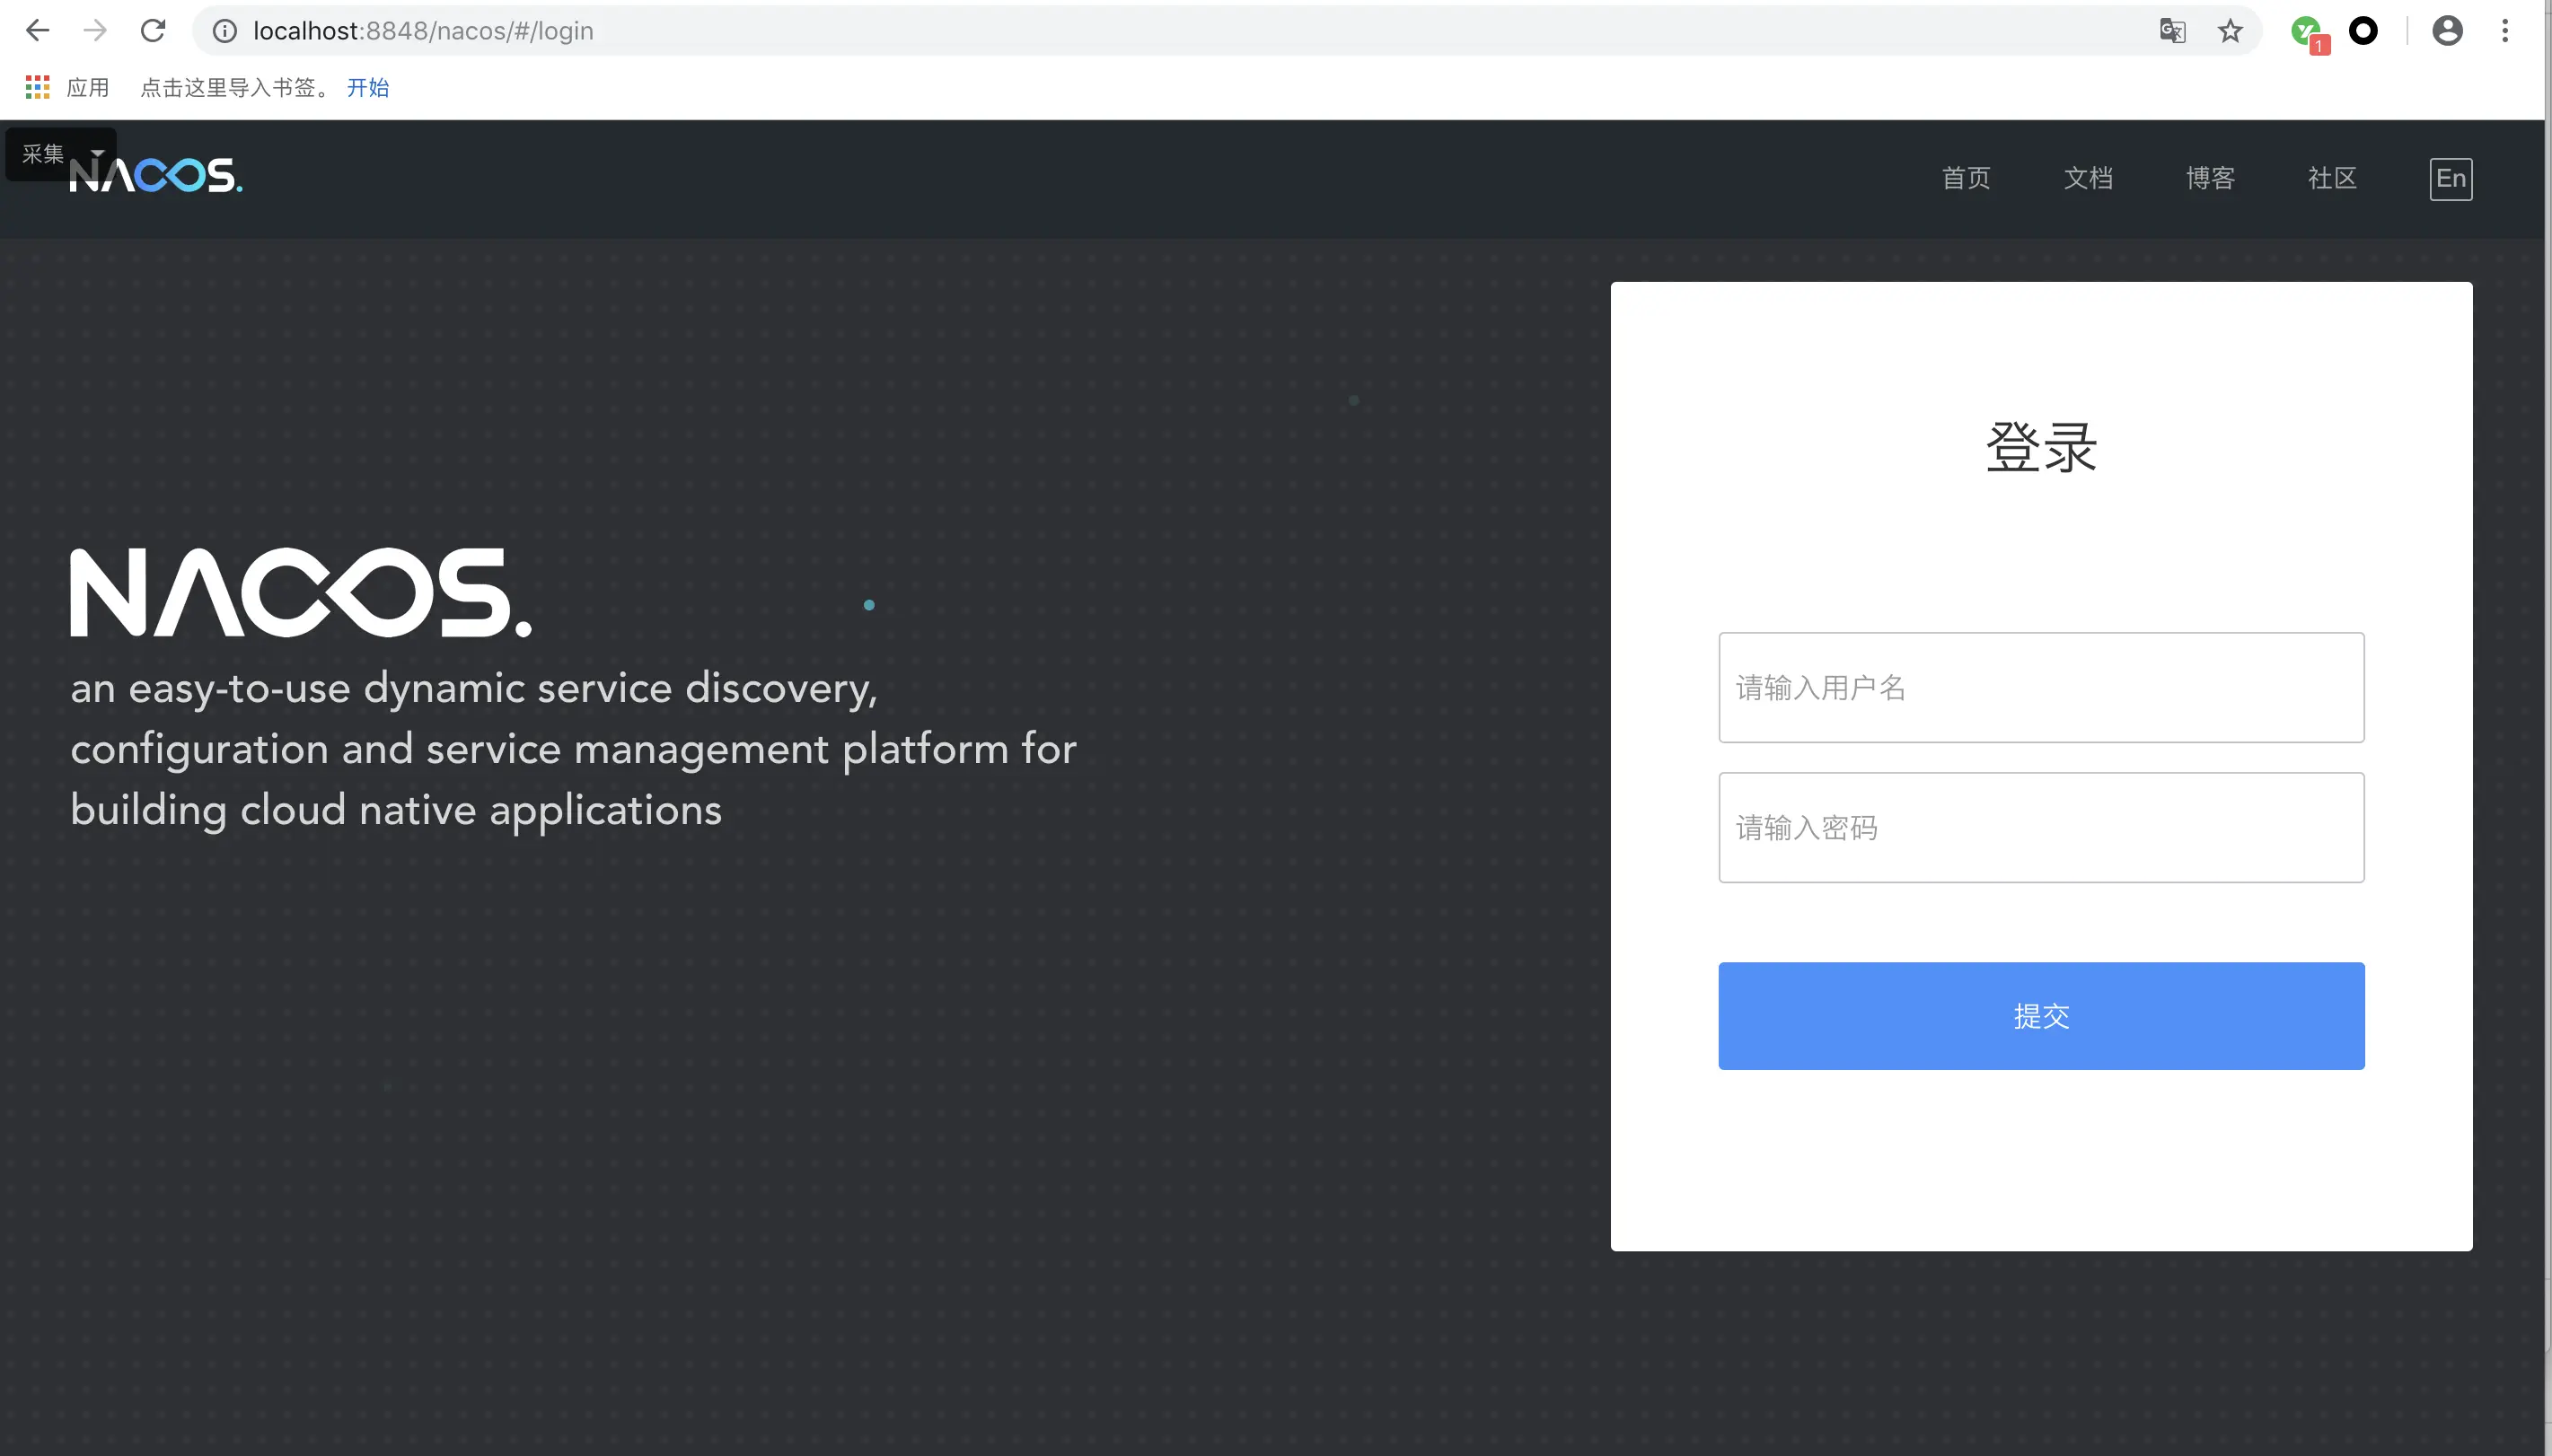The image size is (2552, 1456).
Task: Focus the 请输入密码 password field
Action: coord(2040,827)
